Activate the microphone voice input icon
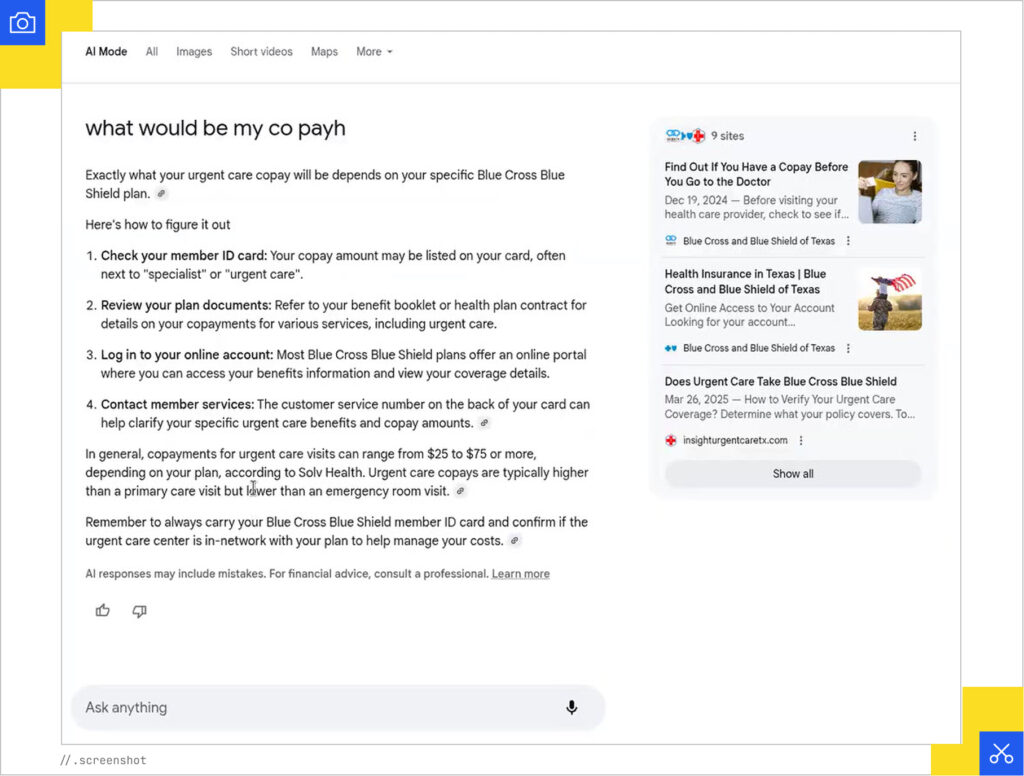Viewport: 1024px width, 776px height. tap(571, 708)
